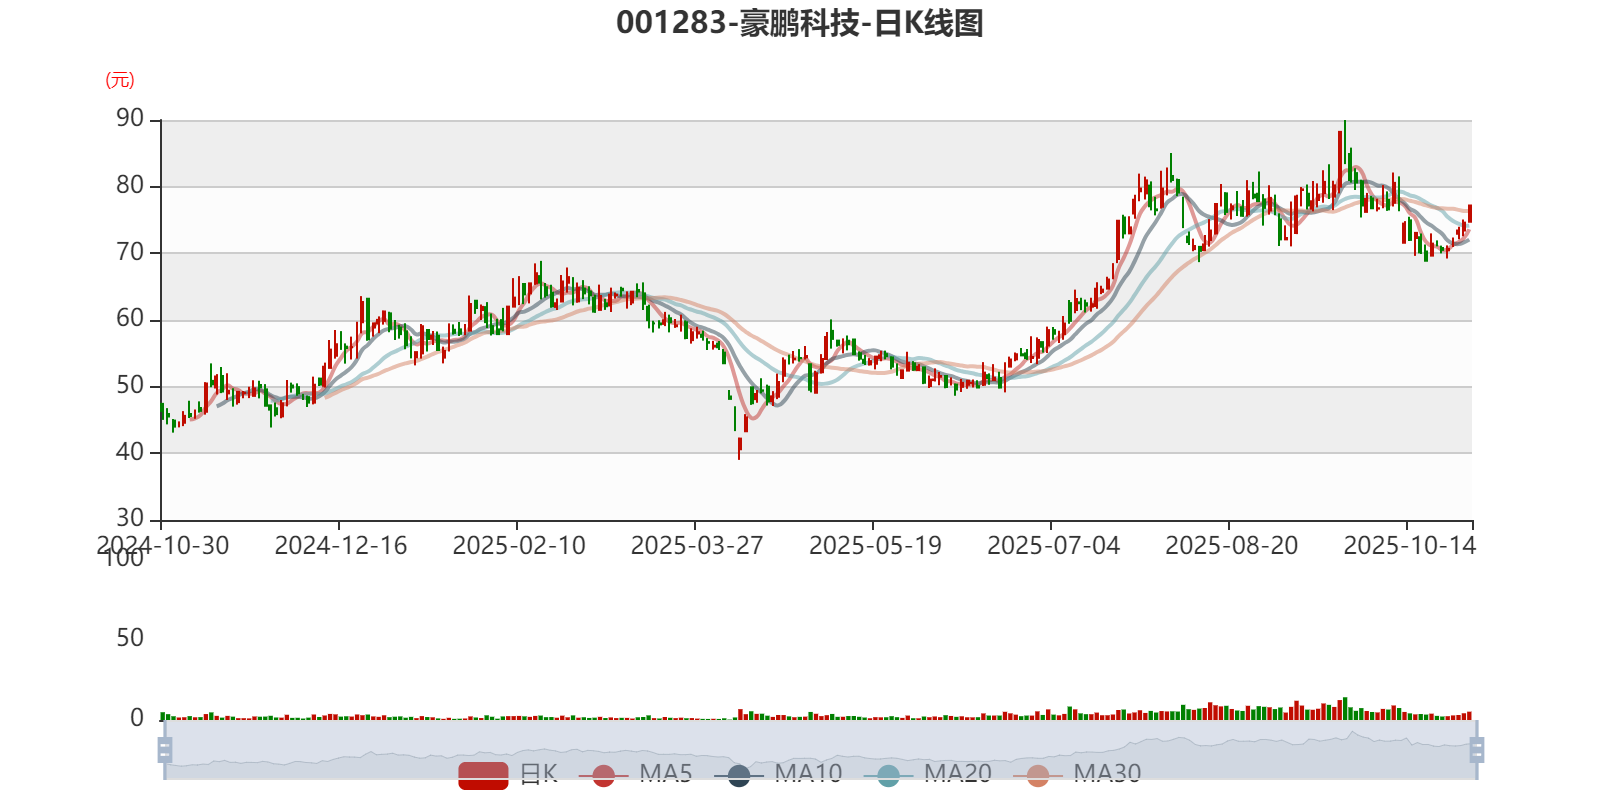Click the y-axis price label 60
Screen dimensions: 1600x800
[x=130, y=319]
